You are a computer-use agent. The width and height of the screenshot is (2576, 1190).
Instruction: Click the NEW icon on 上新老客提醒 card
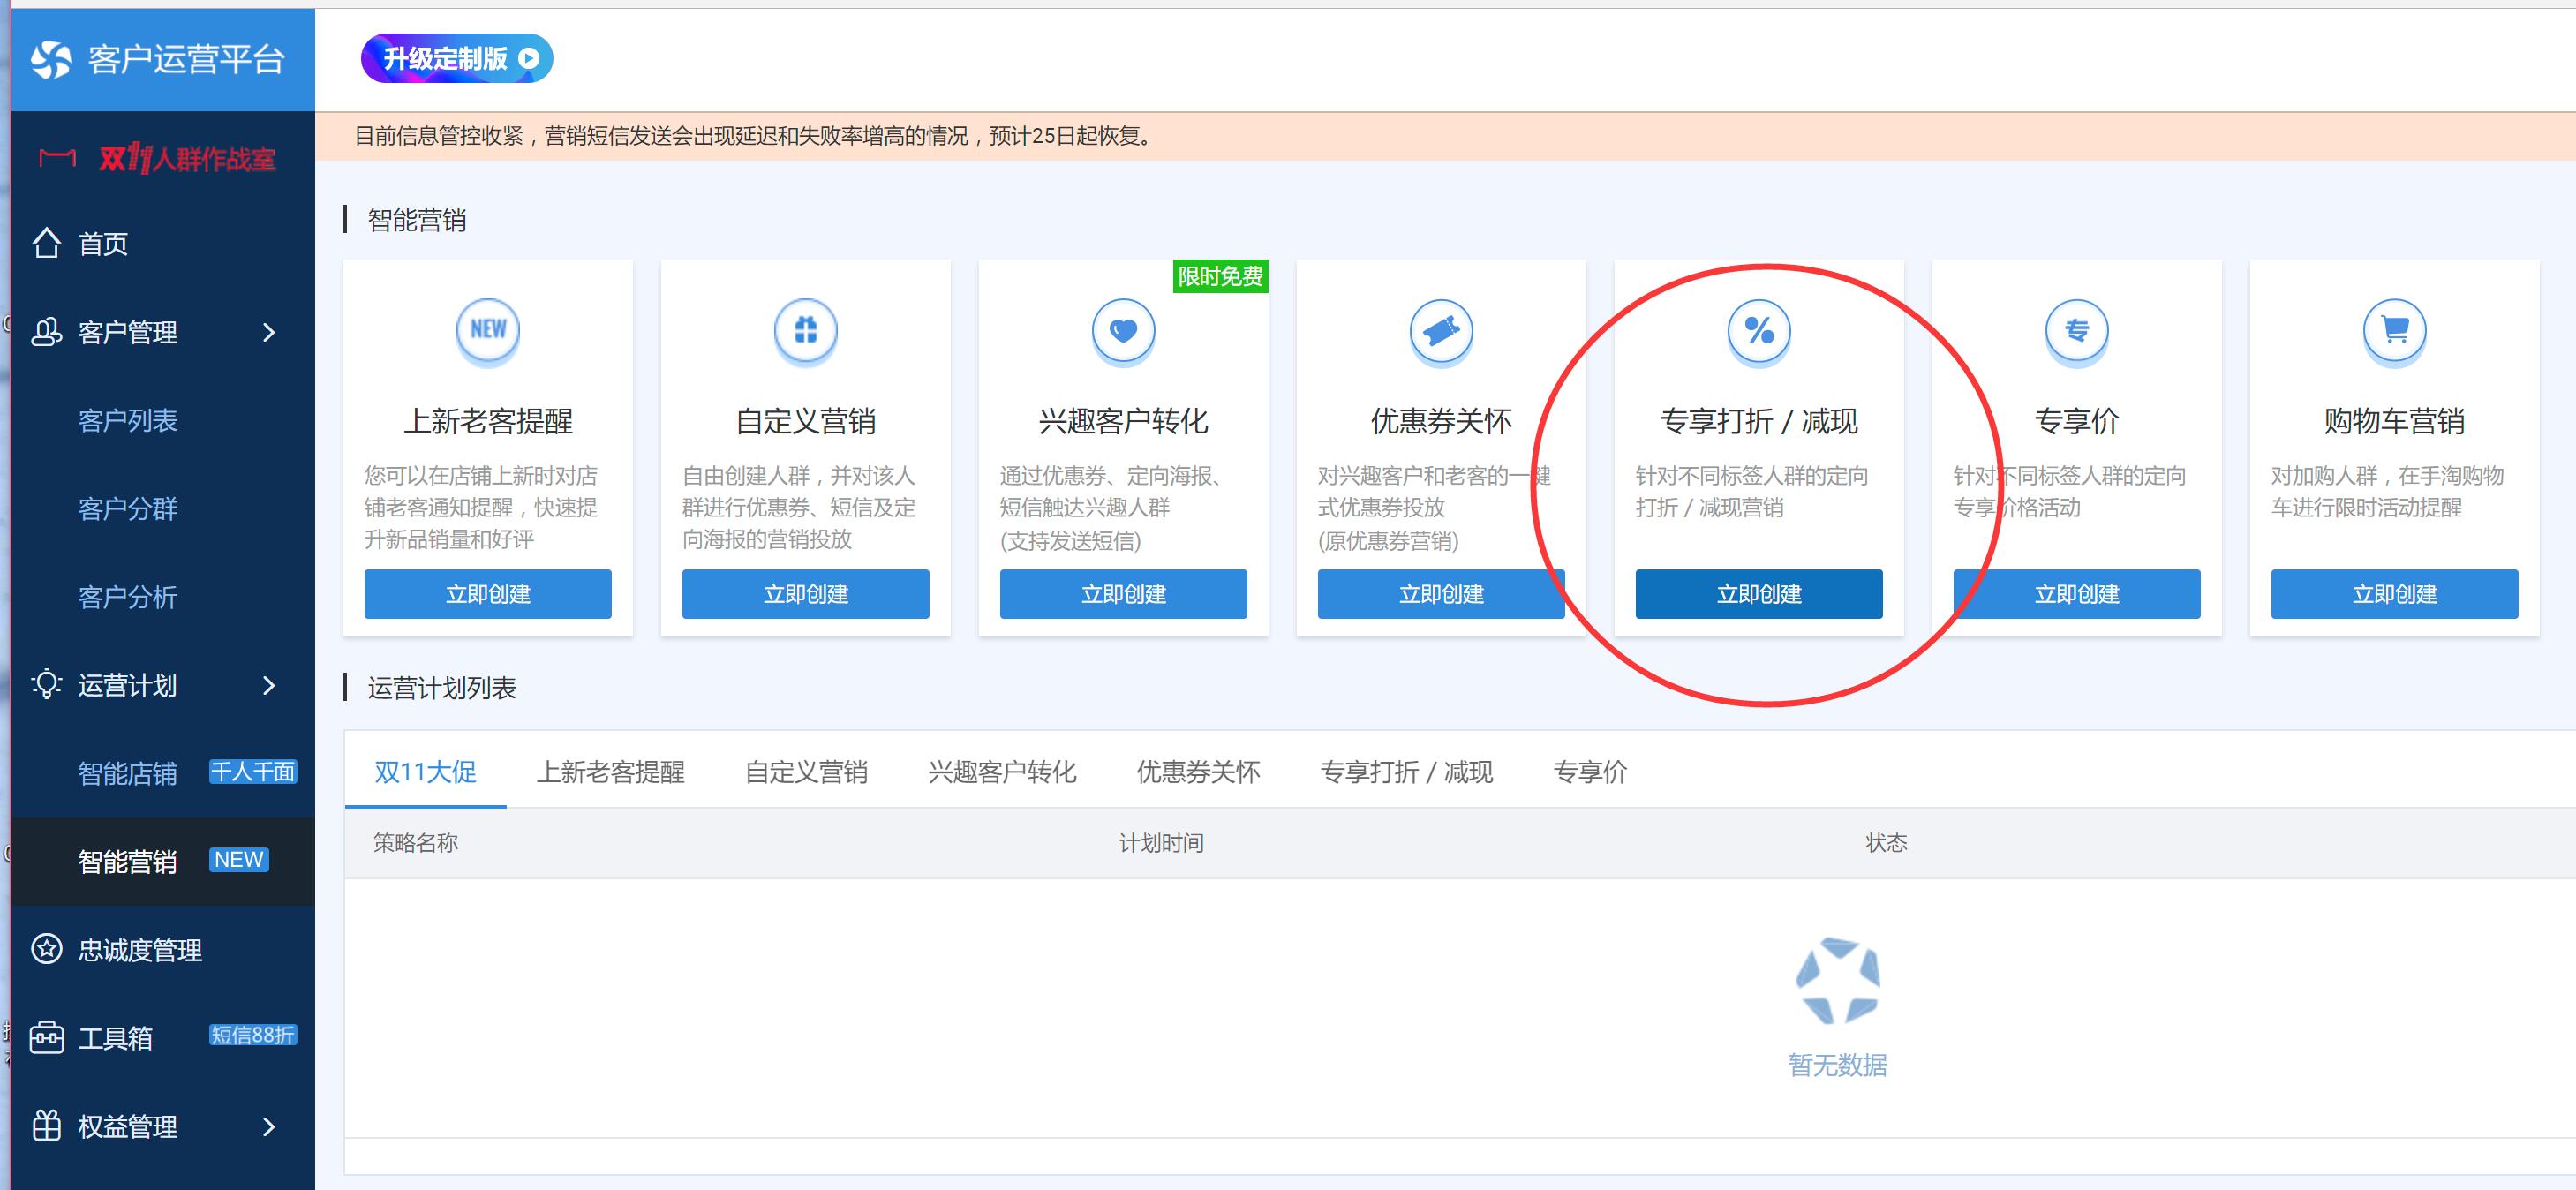pos(488,330)
